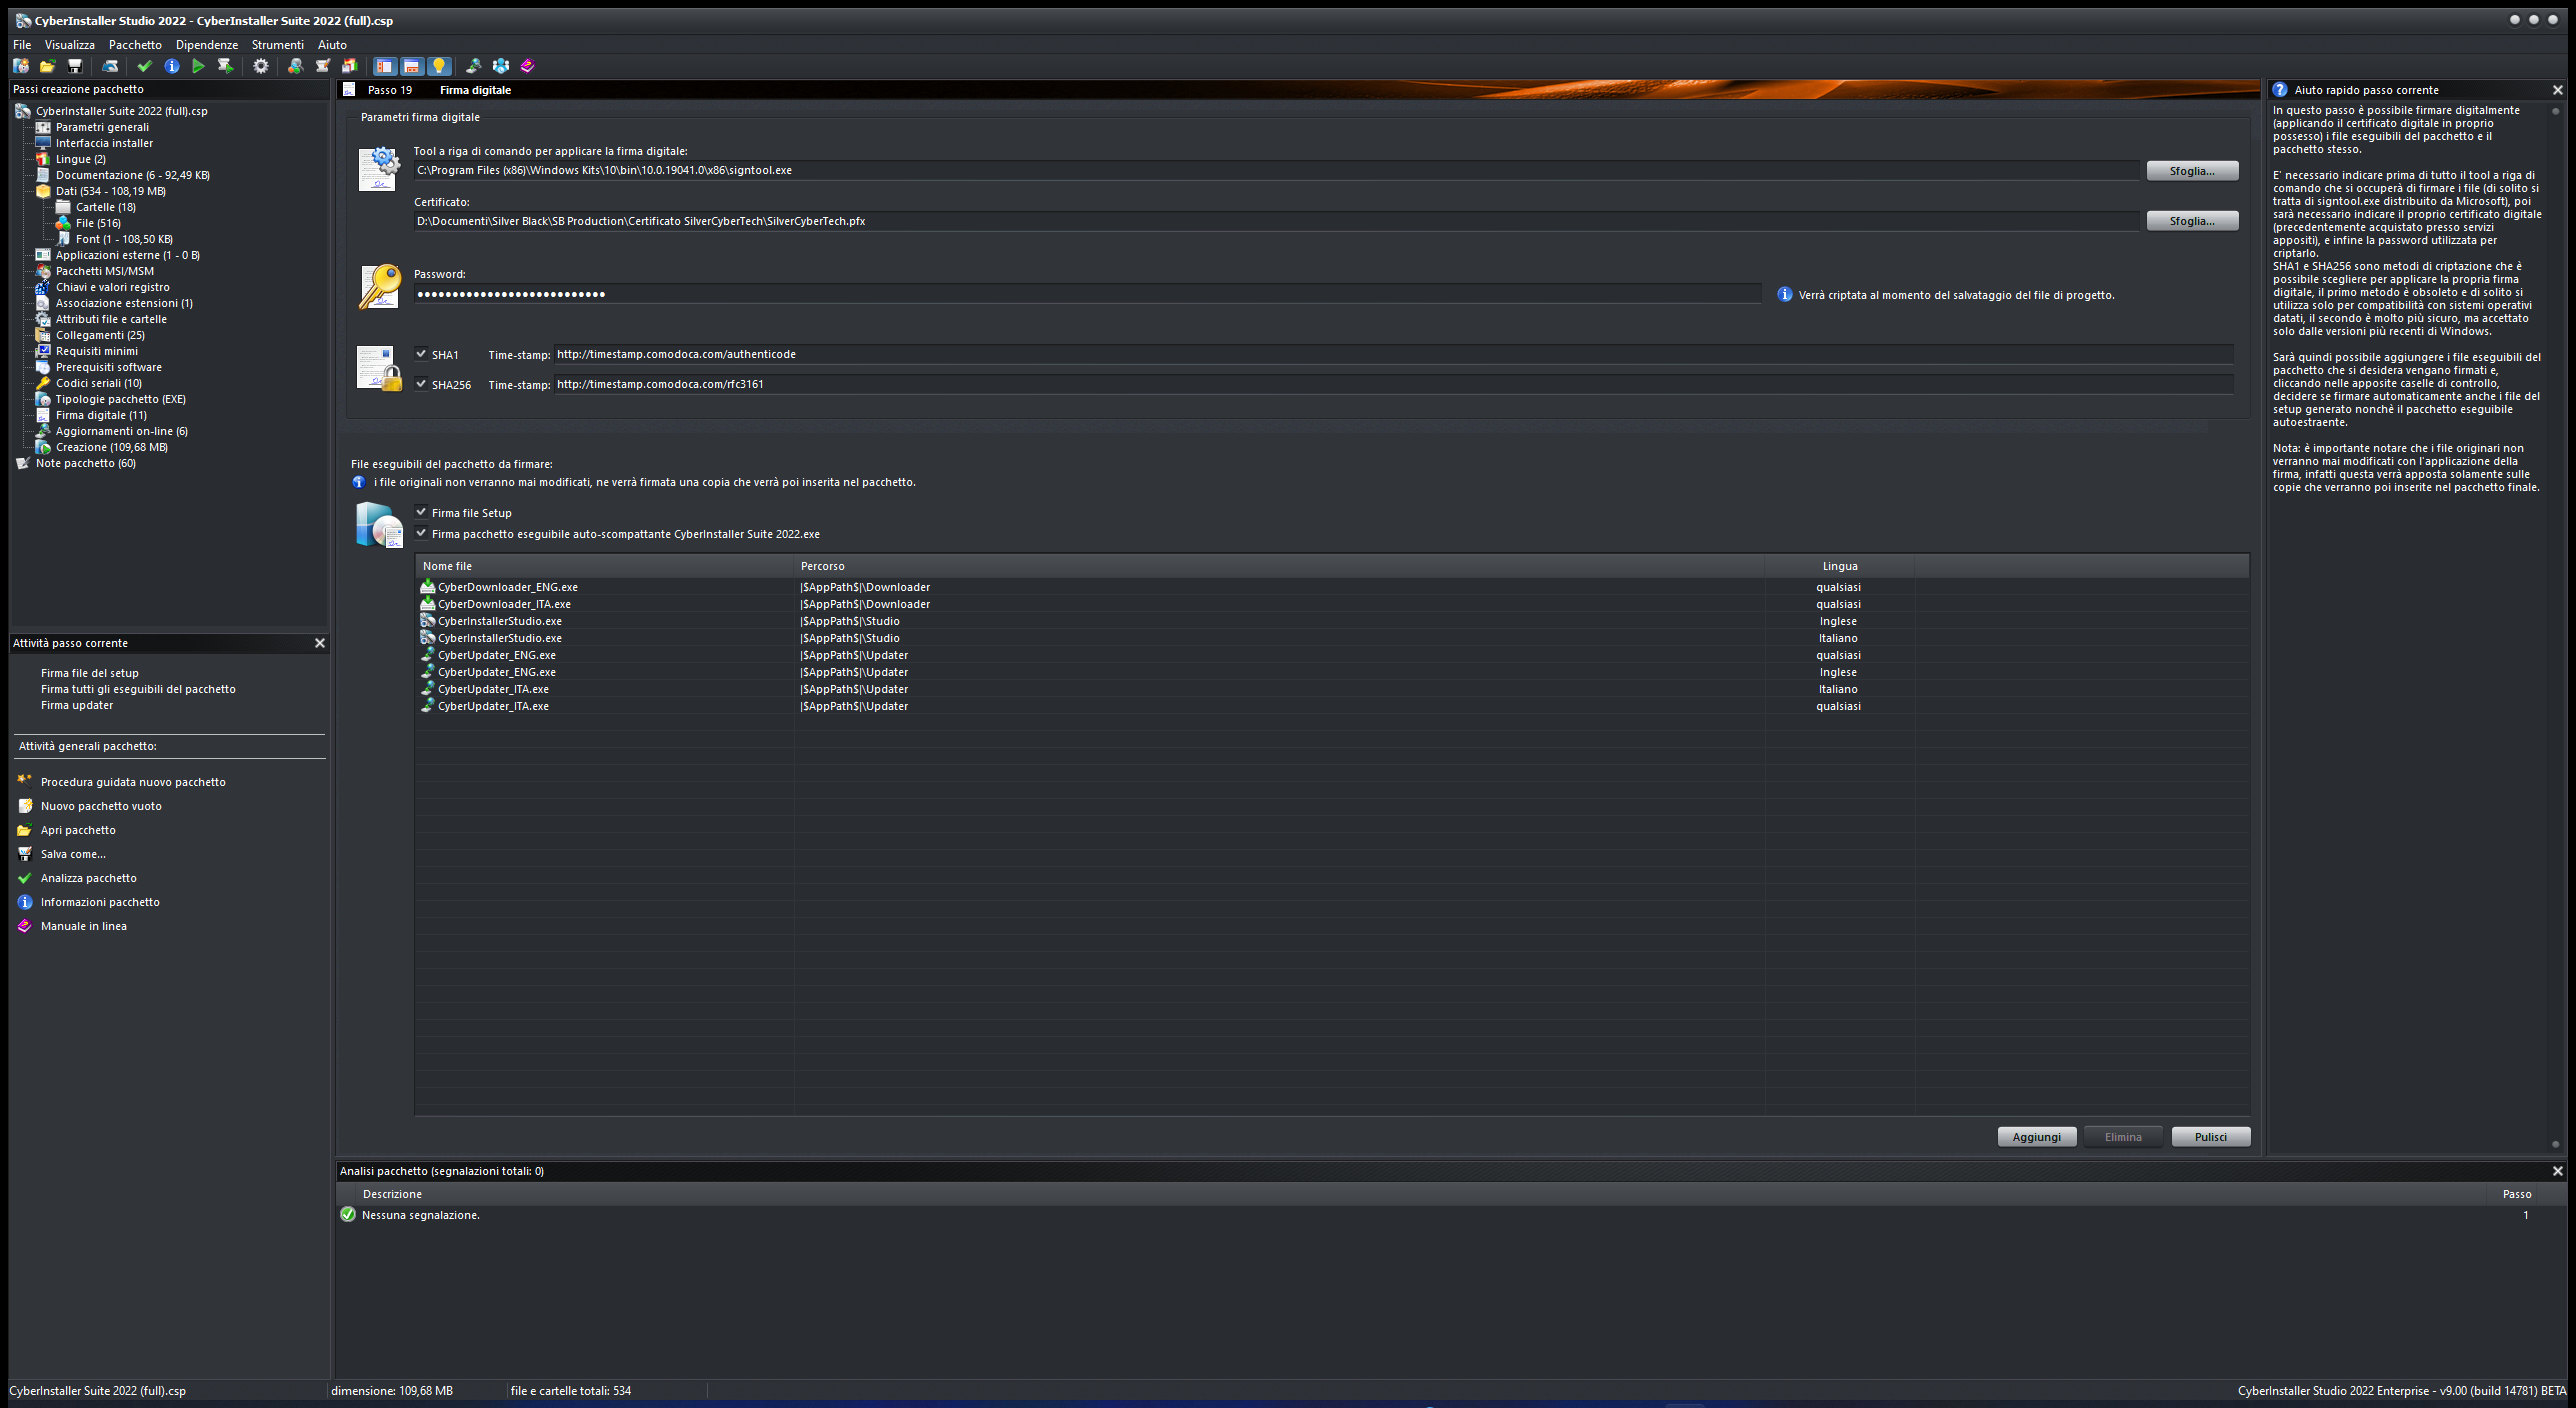Click the blue back arrow toolbar icon
2576x1408 pixels.
(x=110, y=66)
